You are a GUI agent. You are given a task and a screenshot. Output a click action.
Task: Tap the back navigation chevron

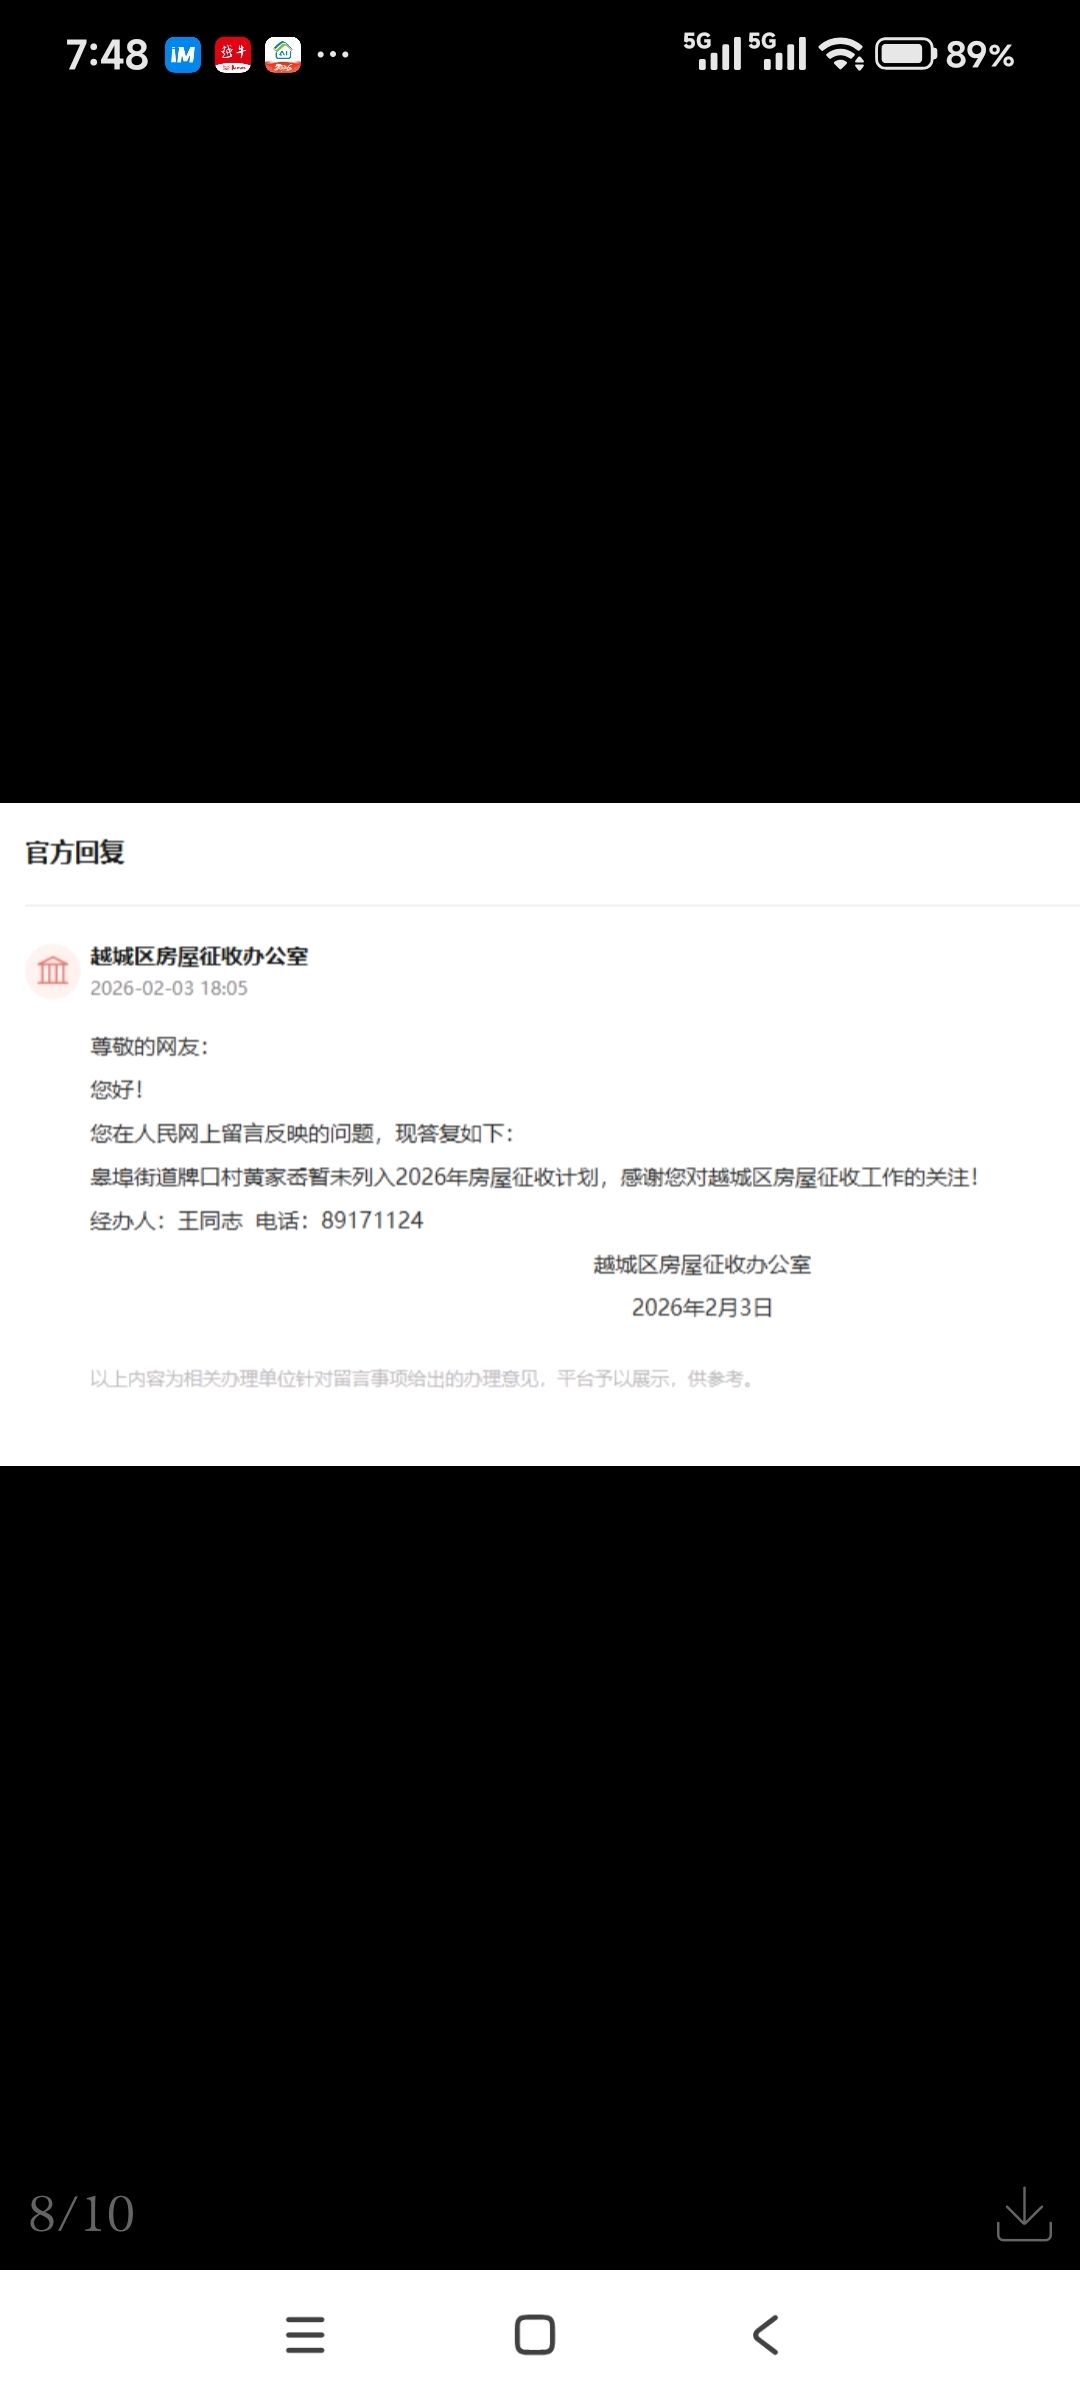(765, 2335)
